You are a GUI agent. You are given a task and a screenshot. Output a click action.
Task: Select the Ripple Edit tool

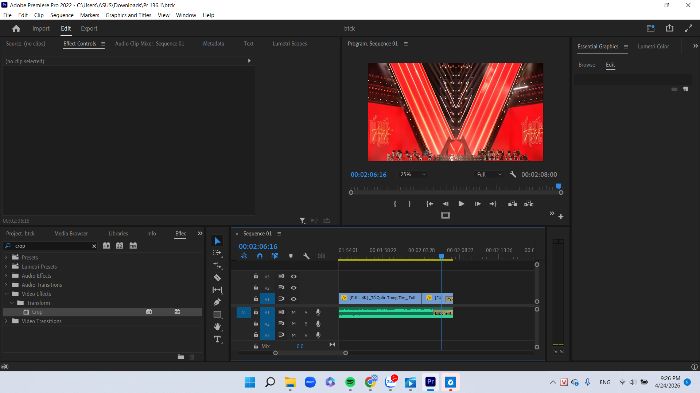tap(217, 265)
